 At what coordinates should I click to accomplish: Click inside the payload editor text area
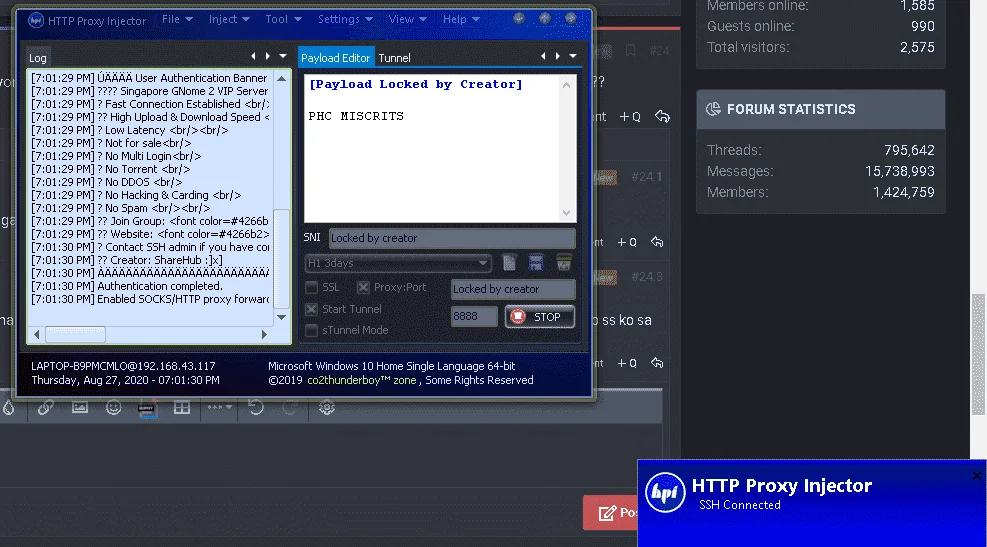432,149
